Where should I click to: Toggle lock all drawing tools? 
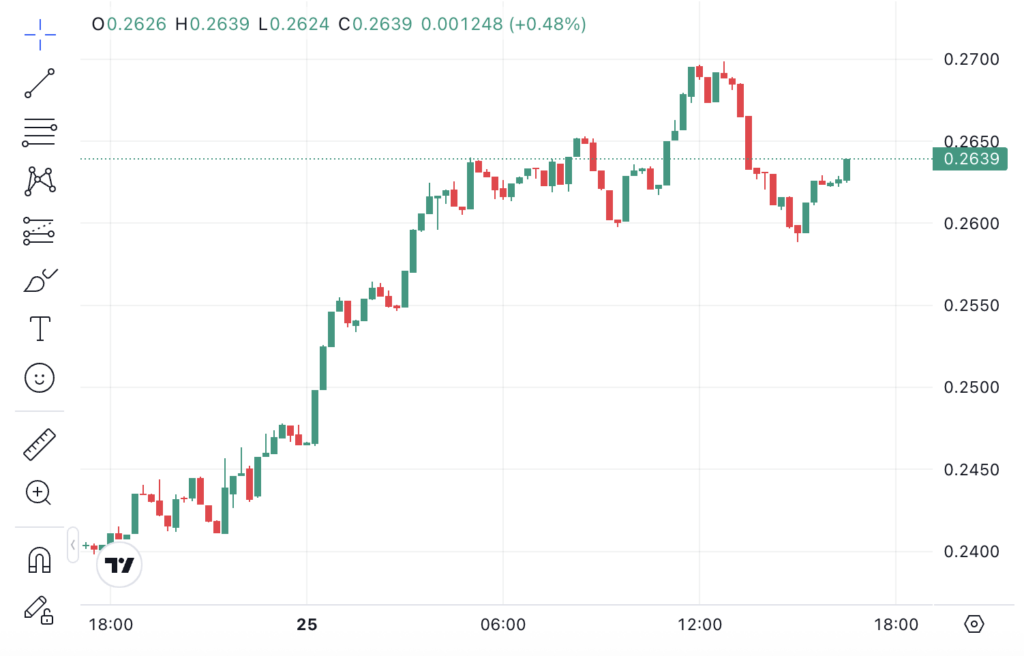[40, 608]
